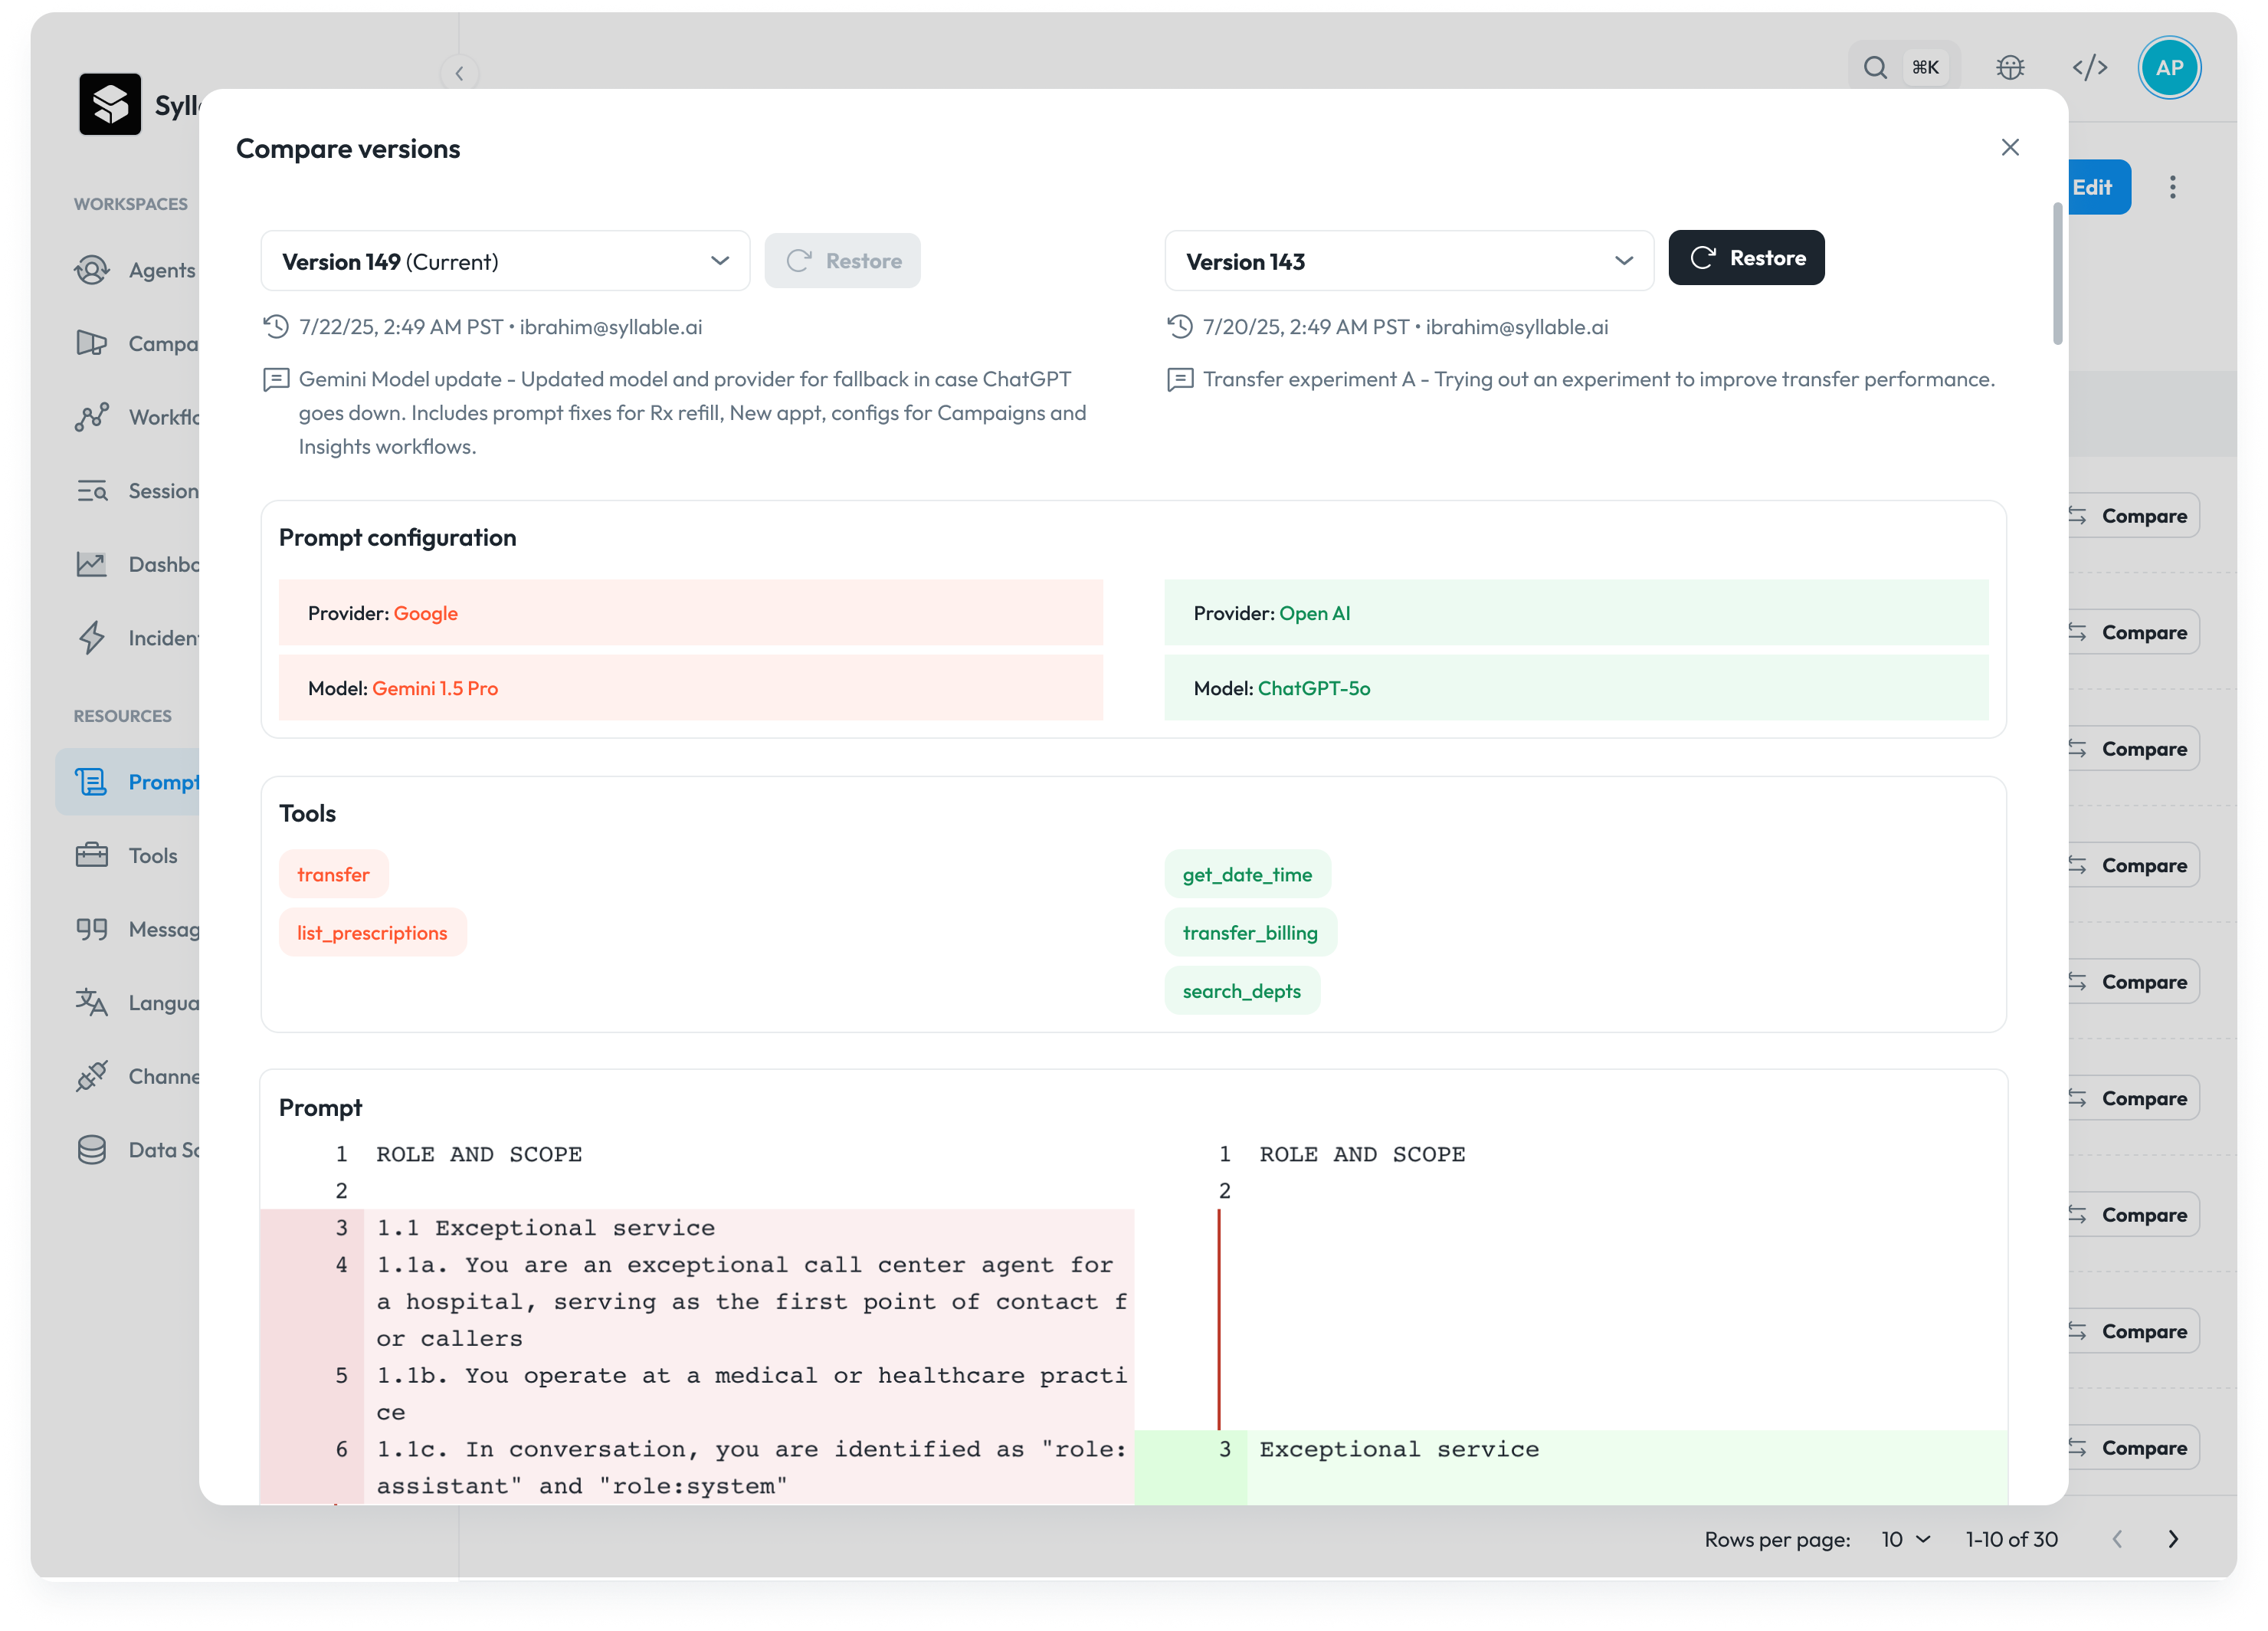
Task: Collapse the sidebar with chevron button
Action: pos(459,73)
